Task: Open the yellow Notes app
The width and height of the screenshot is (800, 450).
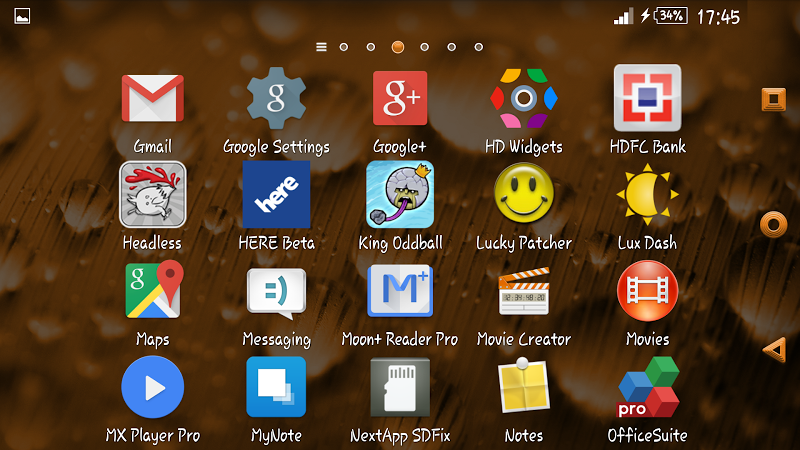Action: (x=523, y=385)
